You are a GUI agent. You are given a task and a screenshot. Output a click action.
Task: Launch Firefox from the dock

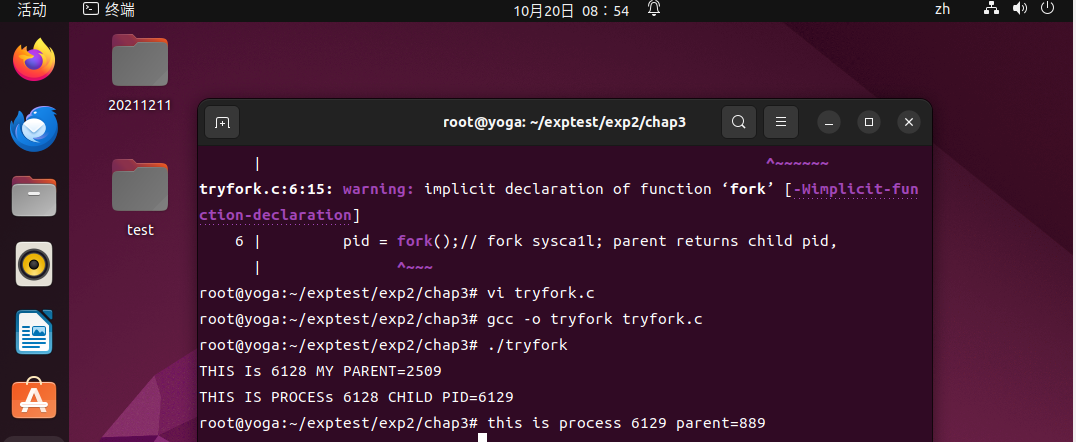coord(34,60)
